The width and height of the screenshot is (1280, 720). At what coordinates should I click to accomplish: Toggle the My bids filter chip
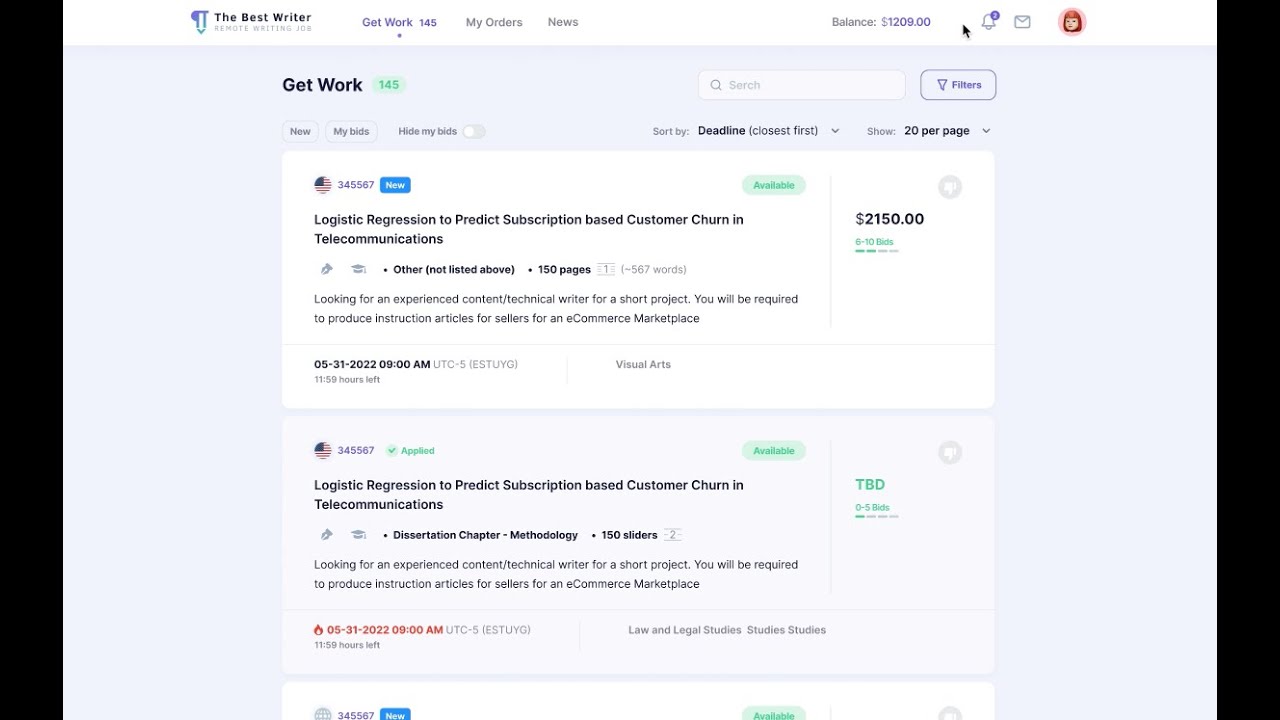tap(351, 131)
